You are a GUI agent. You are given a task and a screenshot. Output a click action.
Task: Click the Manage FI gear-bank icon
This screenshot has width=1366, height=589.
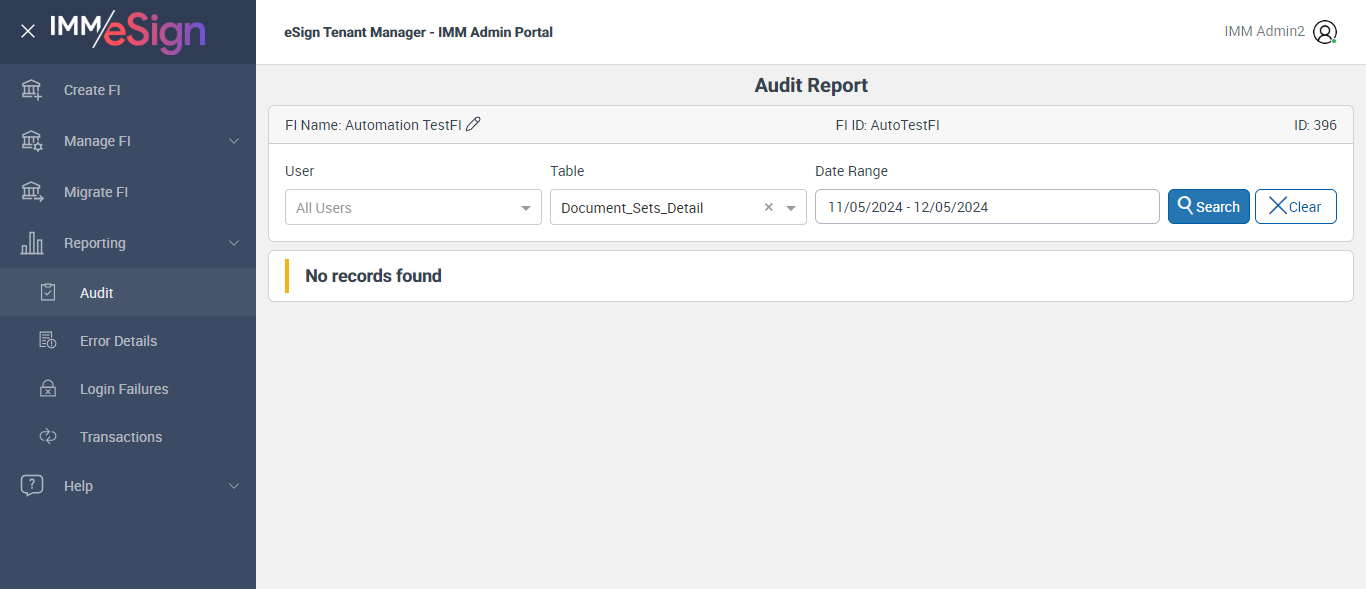coord(32,141)
